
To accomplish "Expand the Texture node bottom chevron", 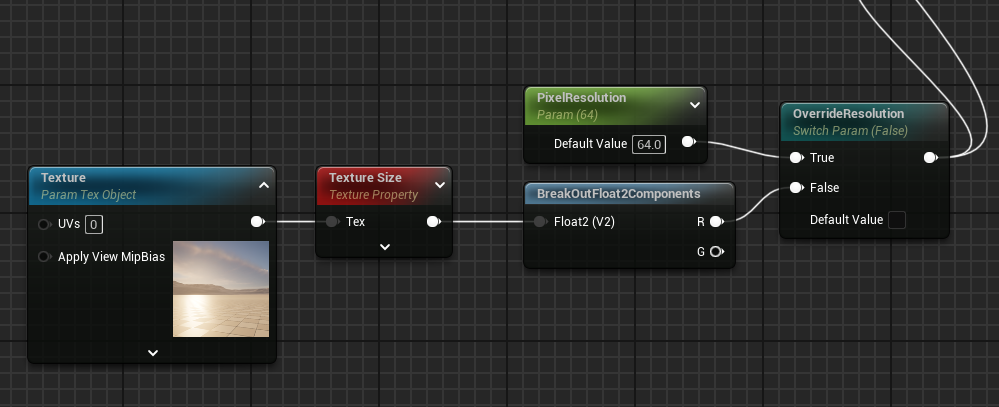I will [x=153, y=353].
